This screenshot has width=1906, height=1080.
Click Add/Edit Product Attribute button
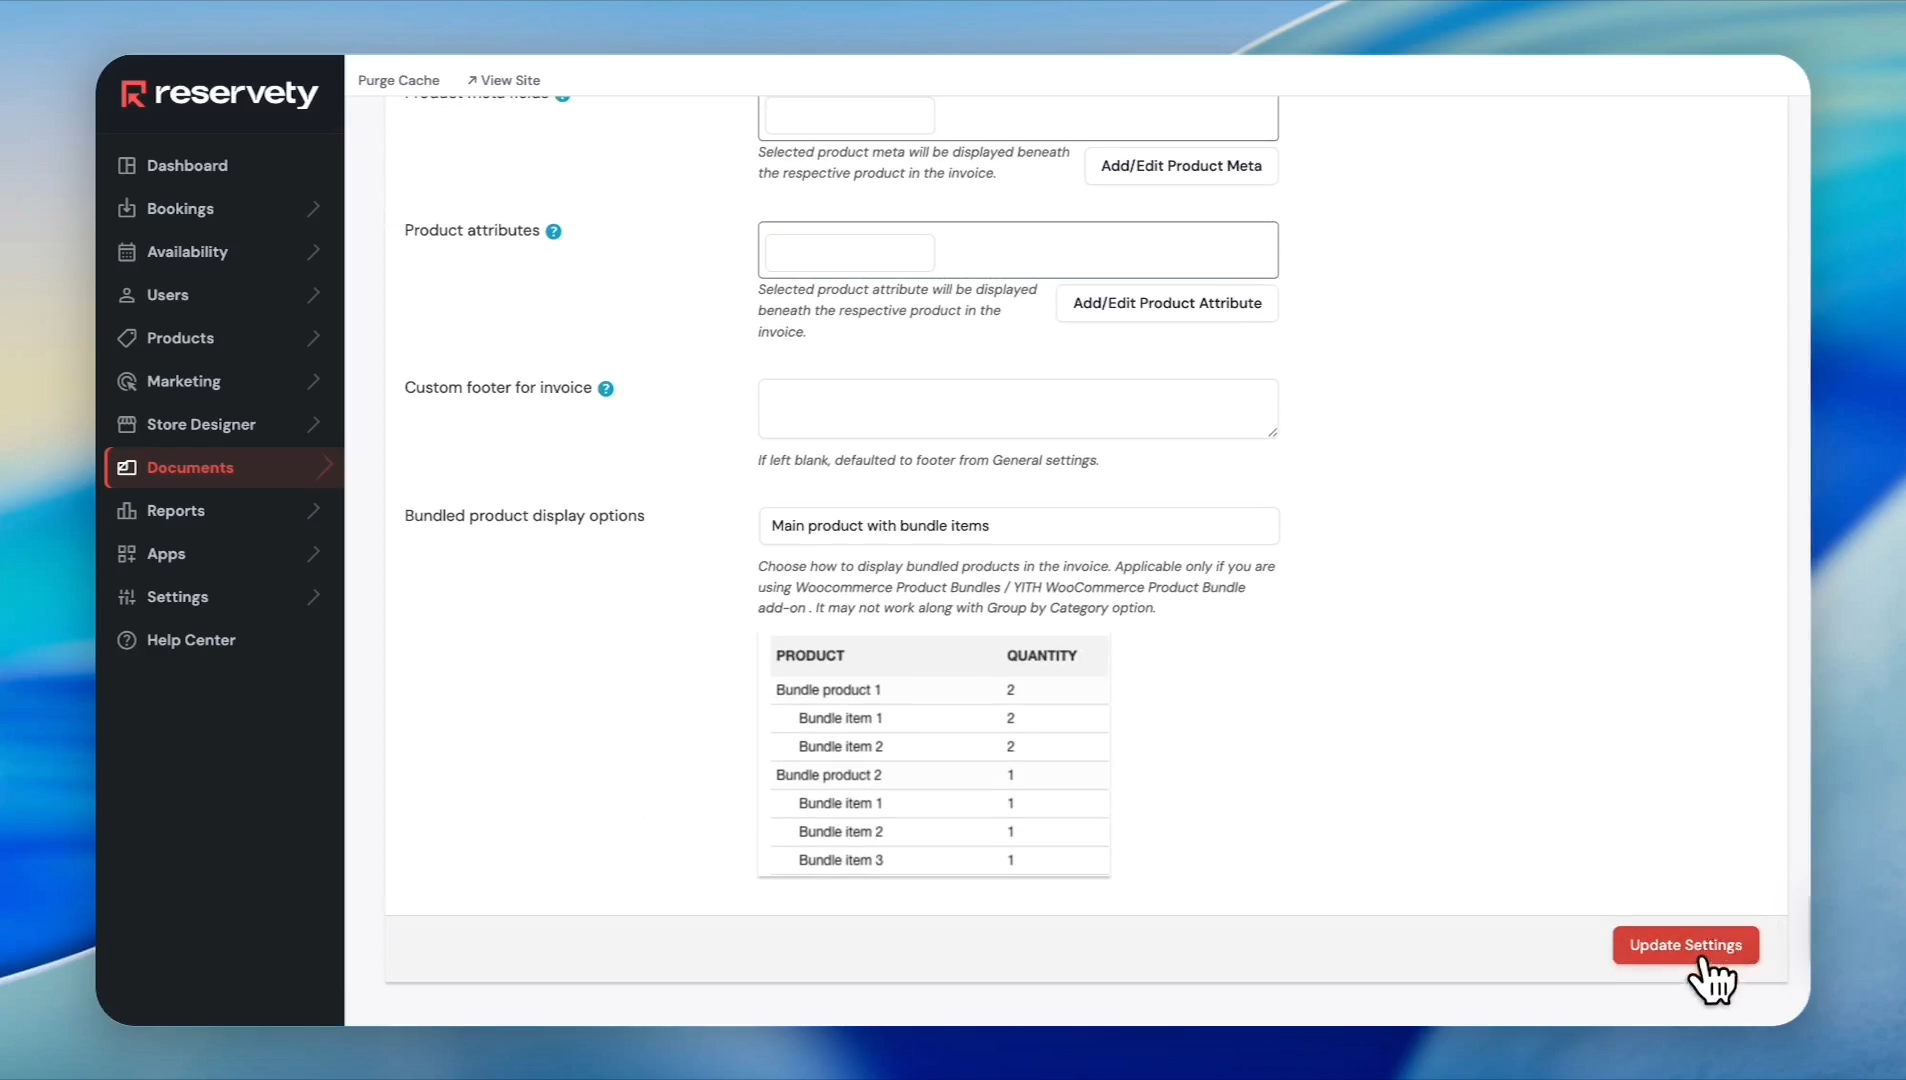[x=1166, y=303]
